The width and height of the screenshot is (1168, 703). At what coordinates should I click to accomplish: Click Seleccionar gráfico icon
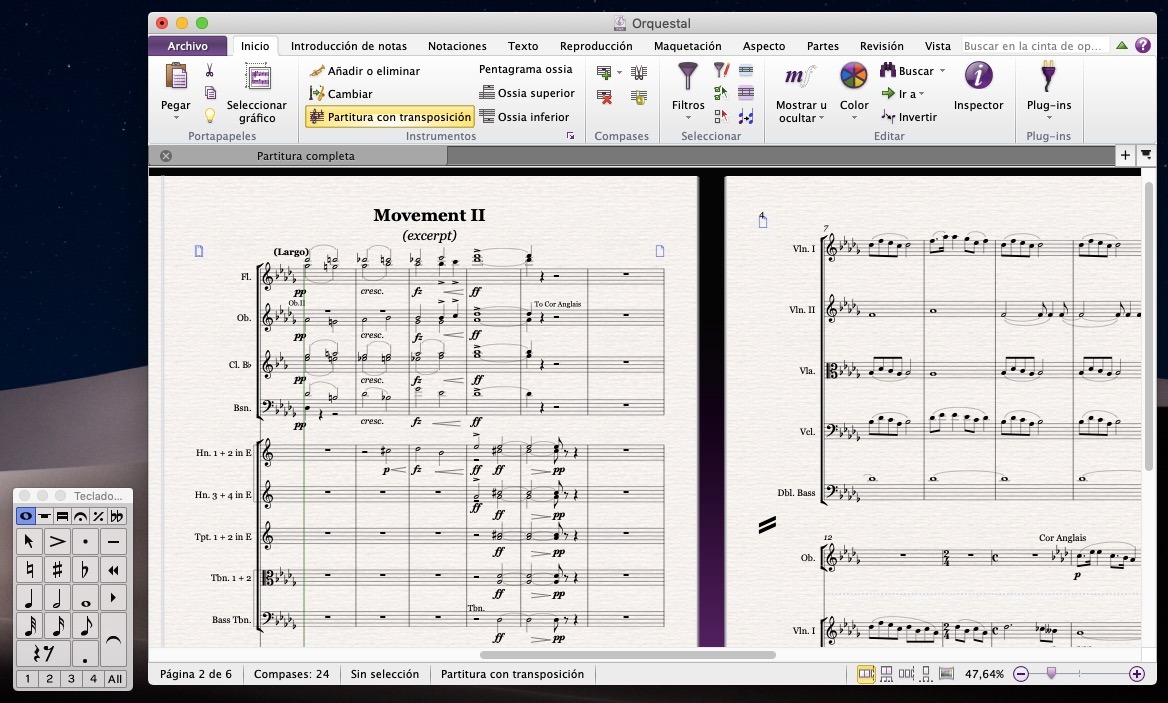(258, 77)
